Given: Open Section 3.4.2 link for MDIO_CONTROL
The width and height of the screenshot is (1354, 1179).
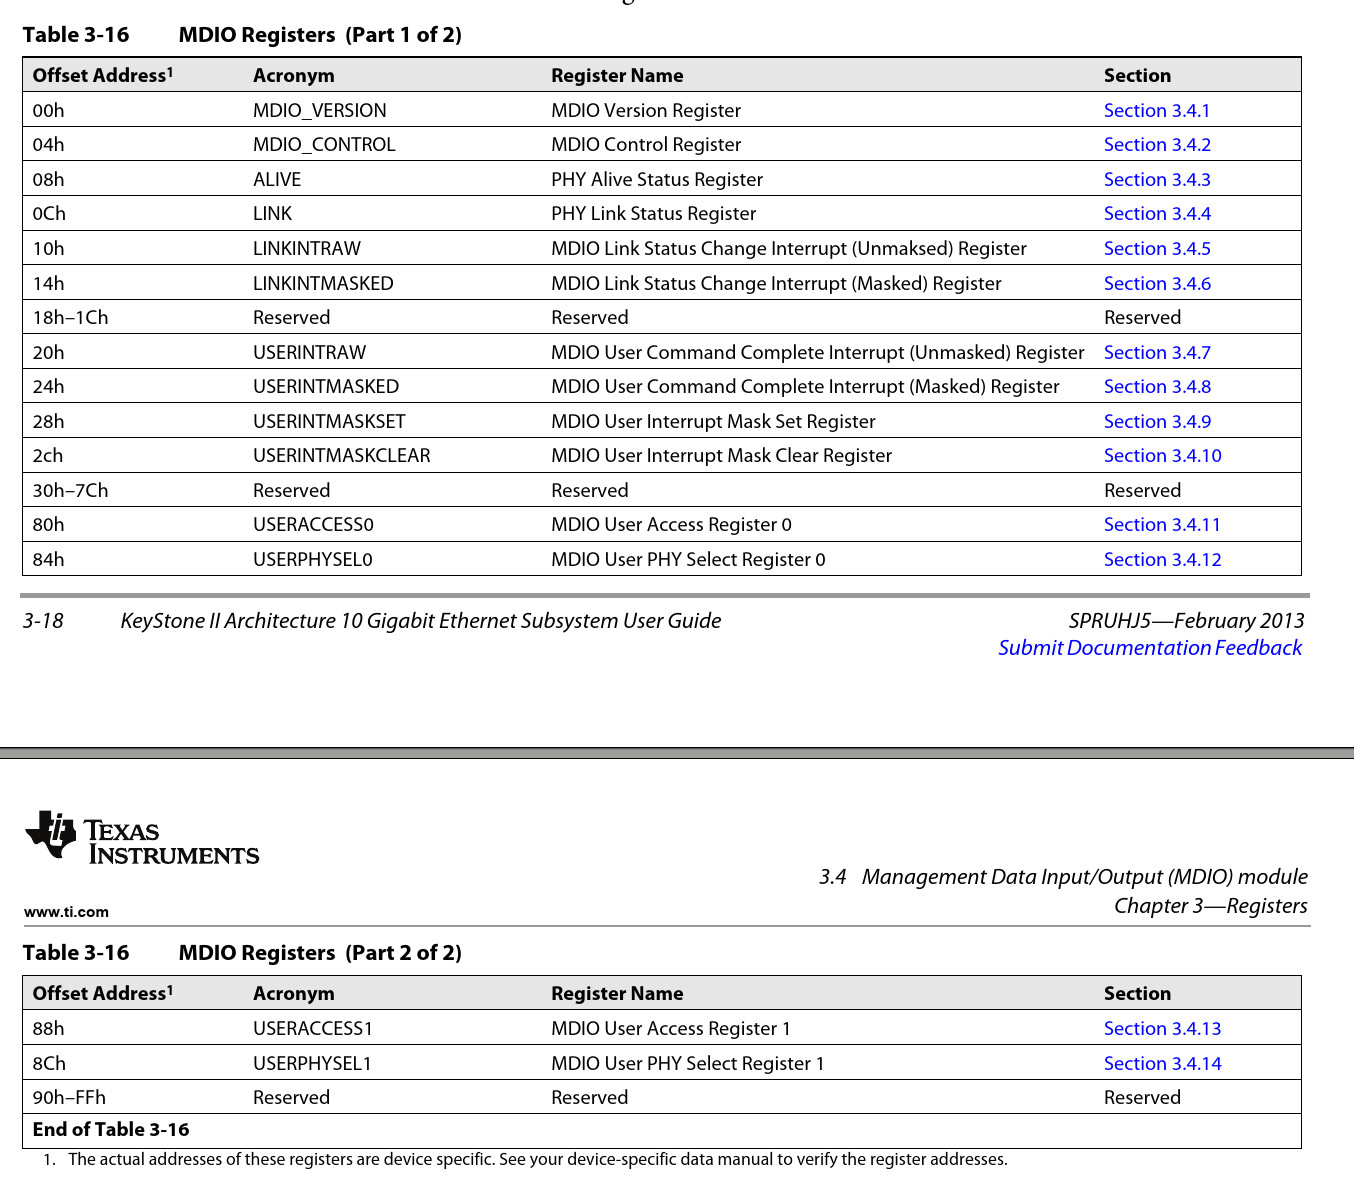Looking at the screenshot, I should (1156, 144).
